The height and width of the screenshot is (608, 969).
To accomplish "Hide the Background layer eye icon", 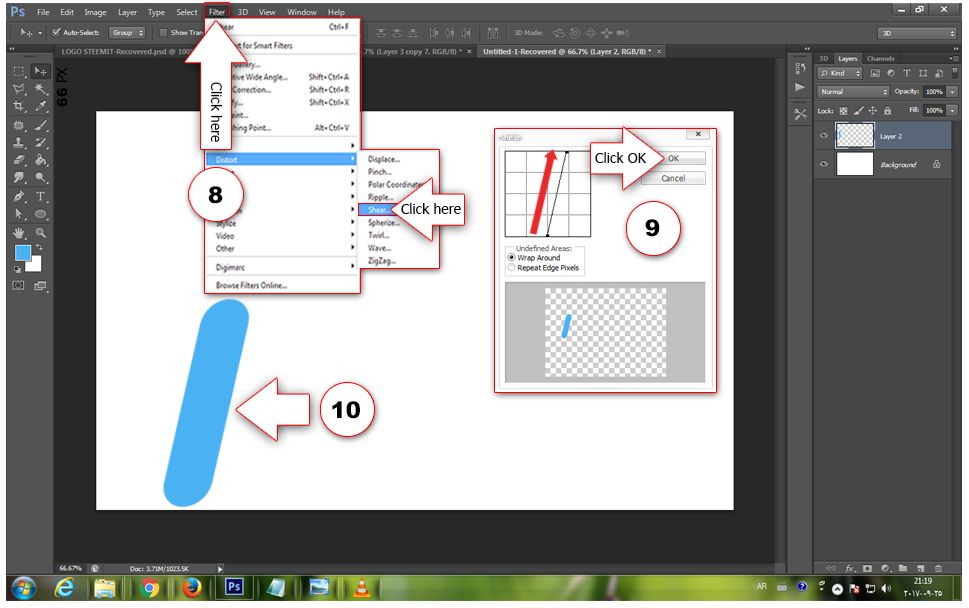I will pos(824,164).
